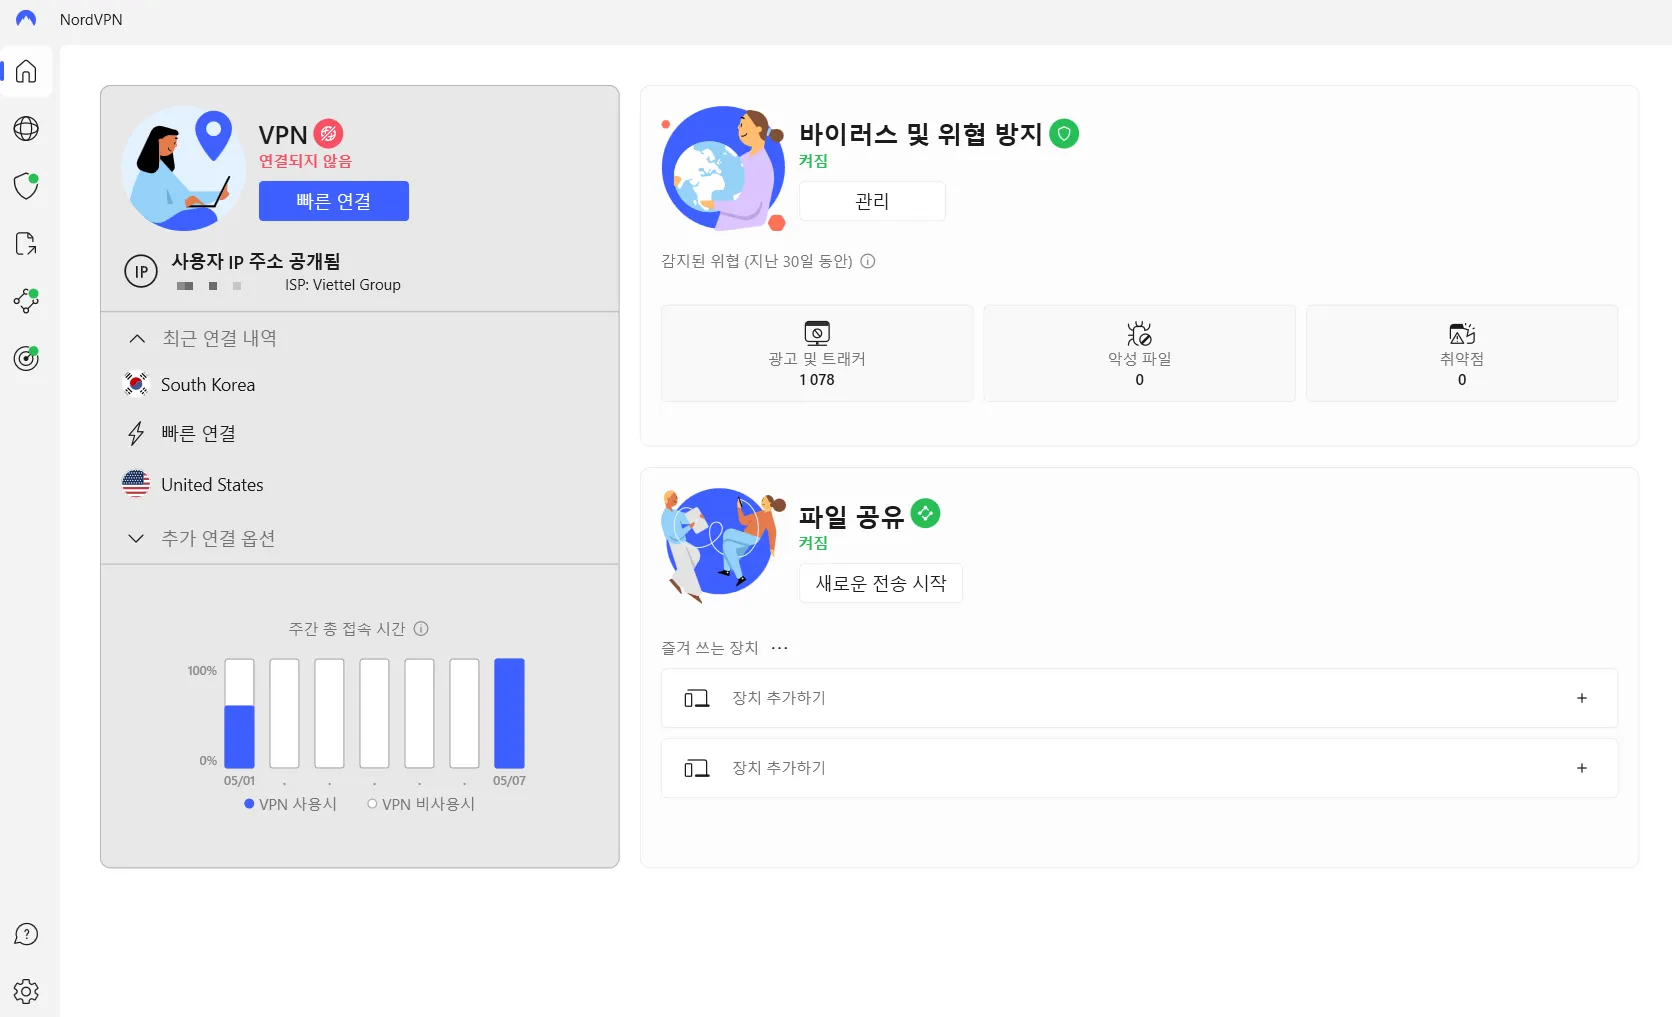
Task: Click the malicious files bug icon
Action: click(1139, 333)
